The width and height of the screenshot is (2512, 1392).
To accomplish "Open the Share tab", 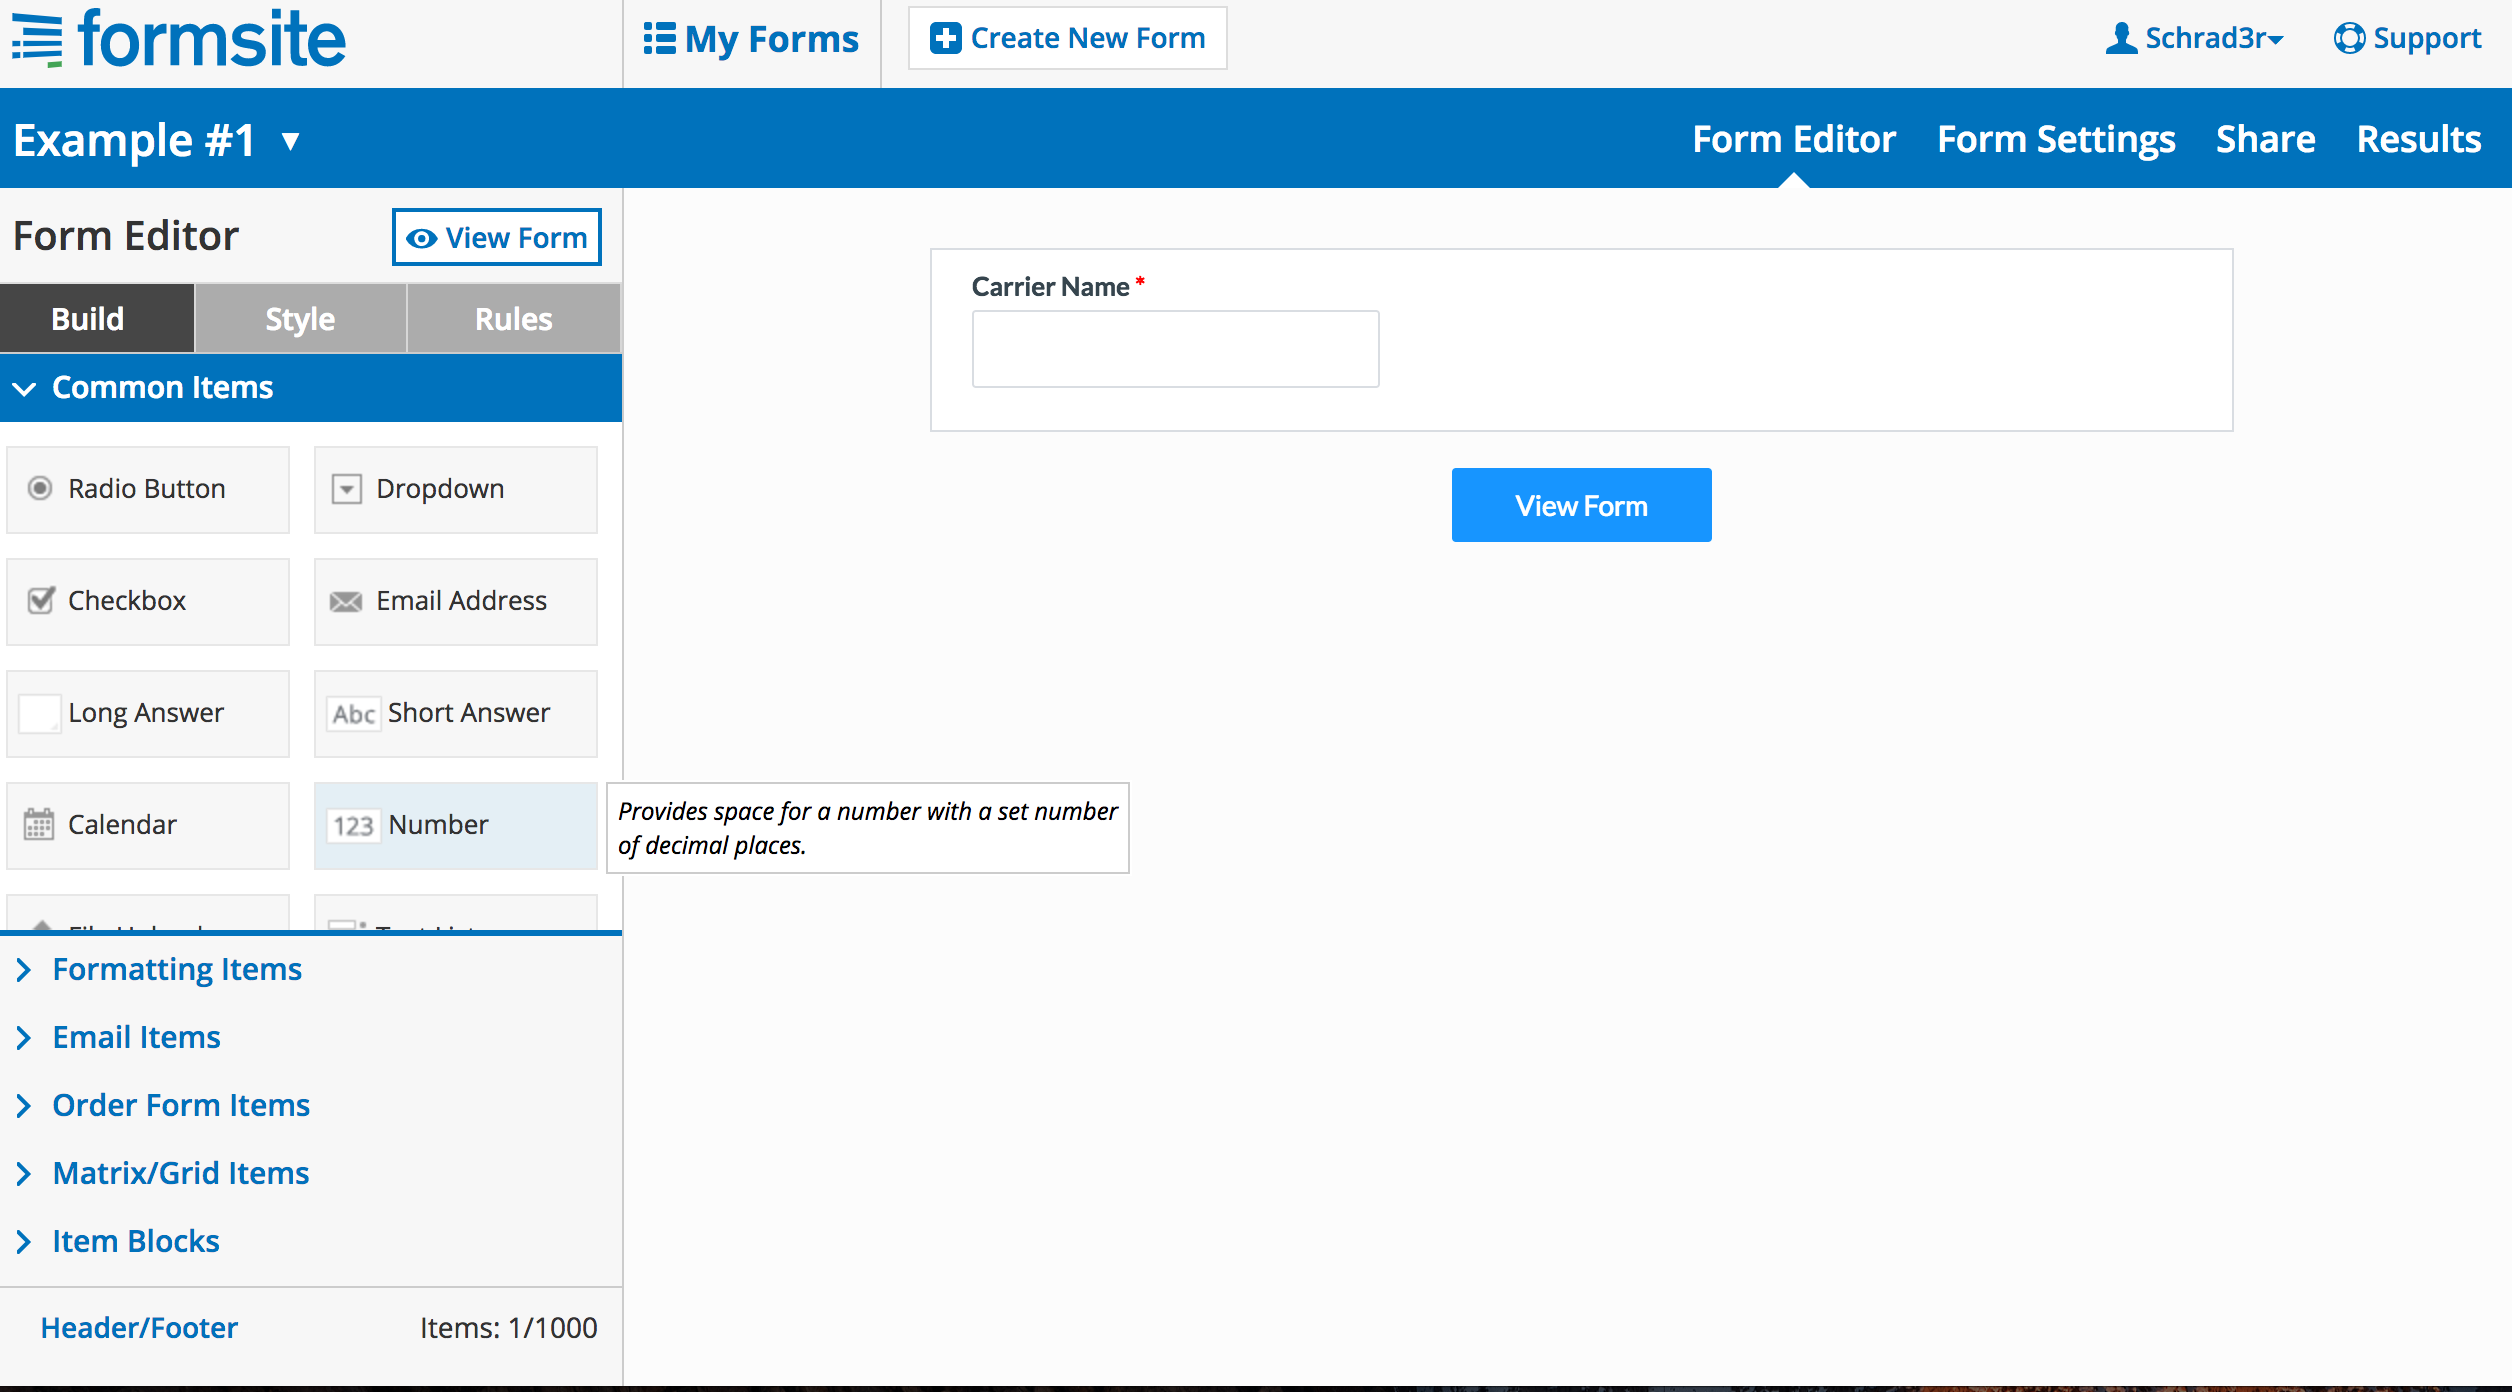I will click(2265, 139).
